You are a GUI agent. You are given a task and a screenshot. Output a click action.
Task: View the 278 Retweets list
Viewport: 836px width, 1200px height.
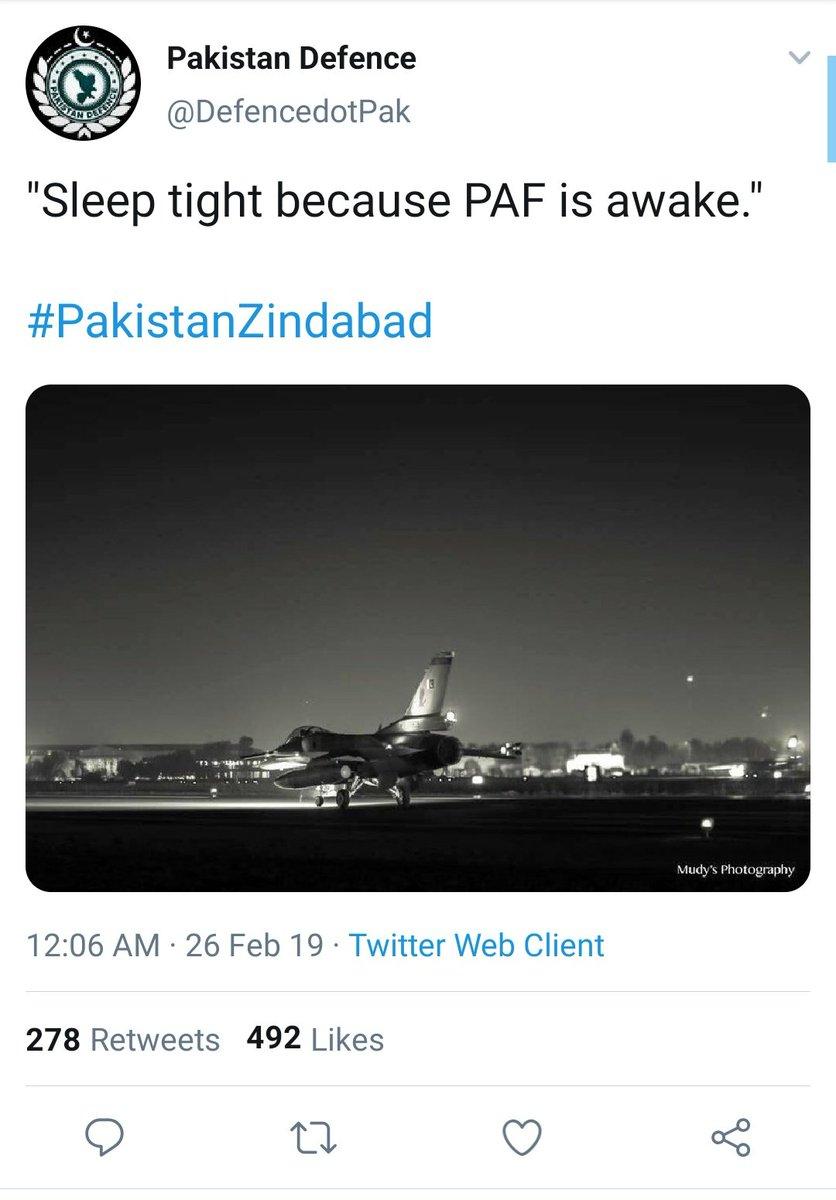coord(122,1039)
